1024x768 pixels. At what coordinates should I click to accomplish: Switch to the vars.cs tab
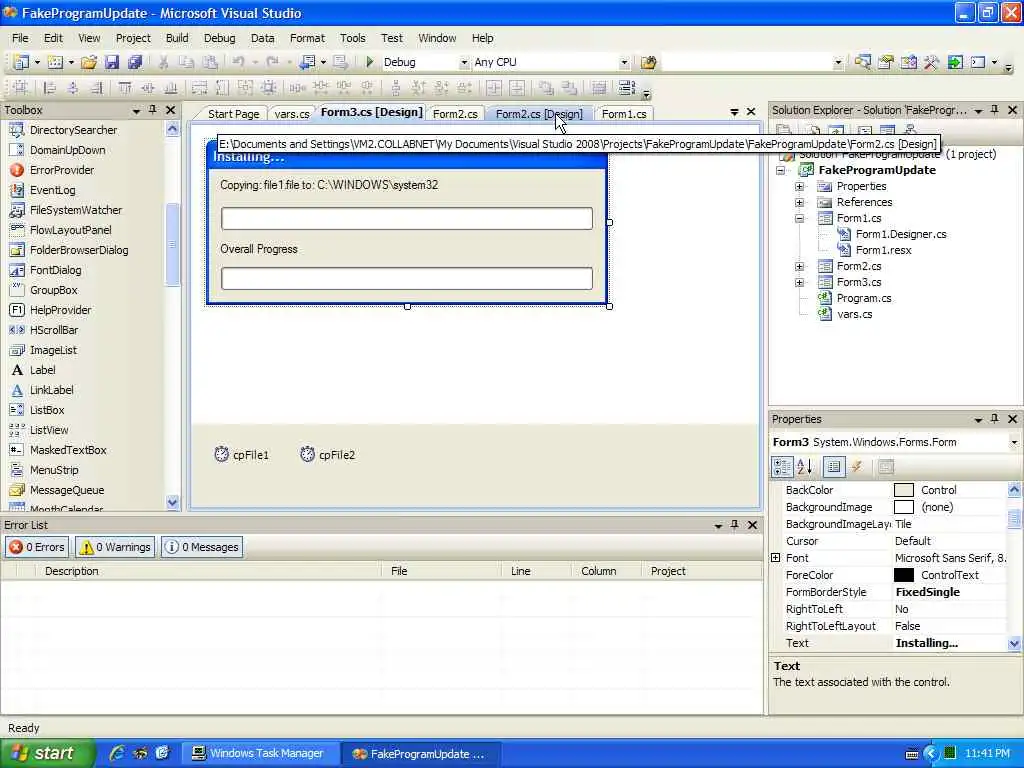coord(292,114)
